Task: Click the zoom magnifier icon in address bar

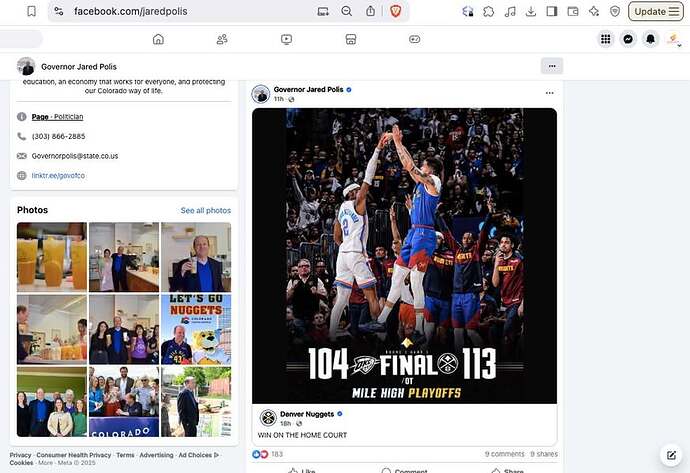Action: tap(347, 11)
